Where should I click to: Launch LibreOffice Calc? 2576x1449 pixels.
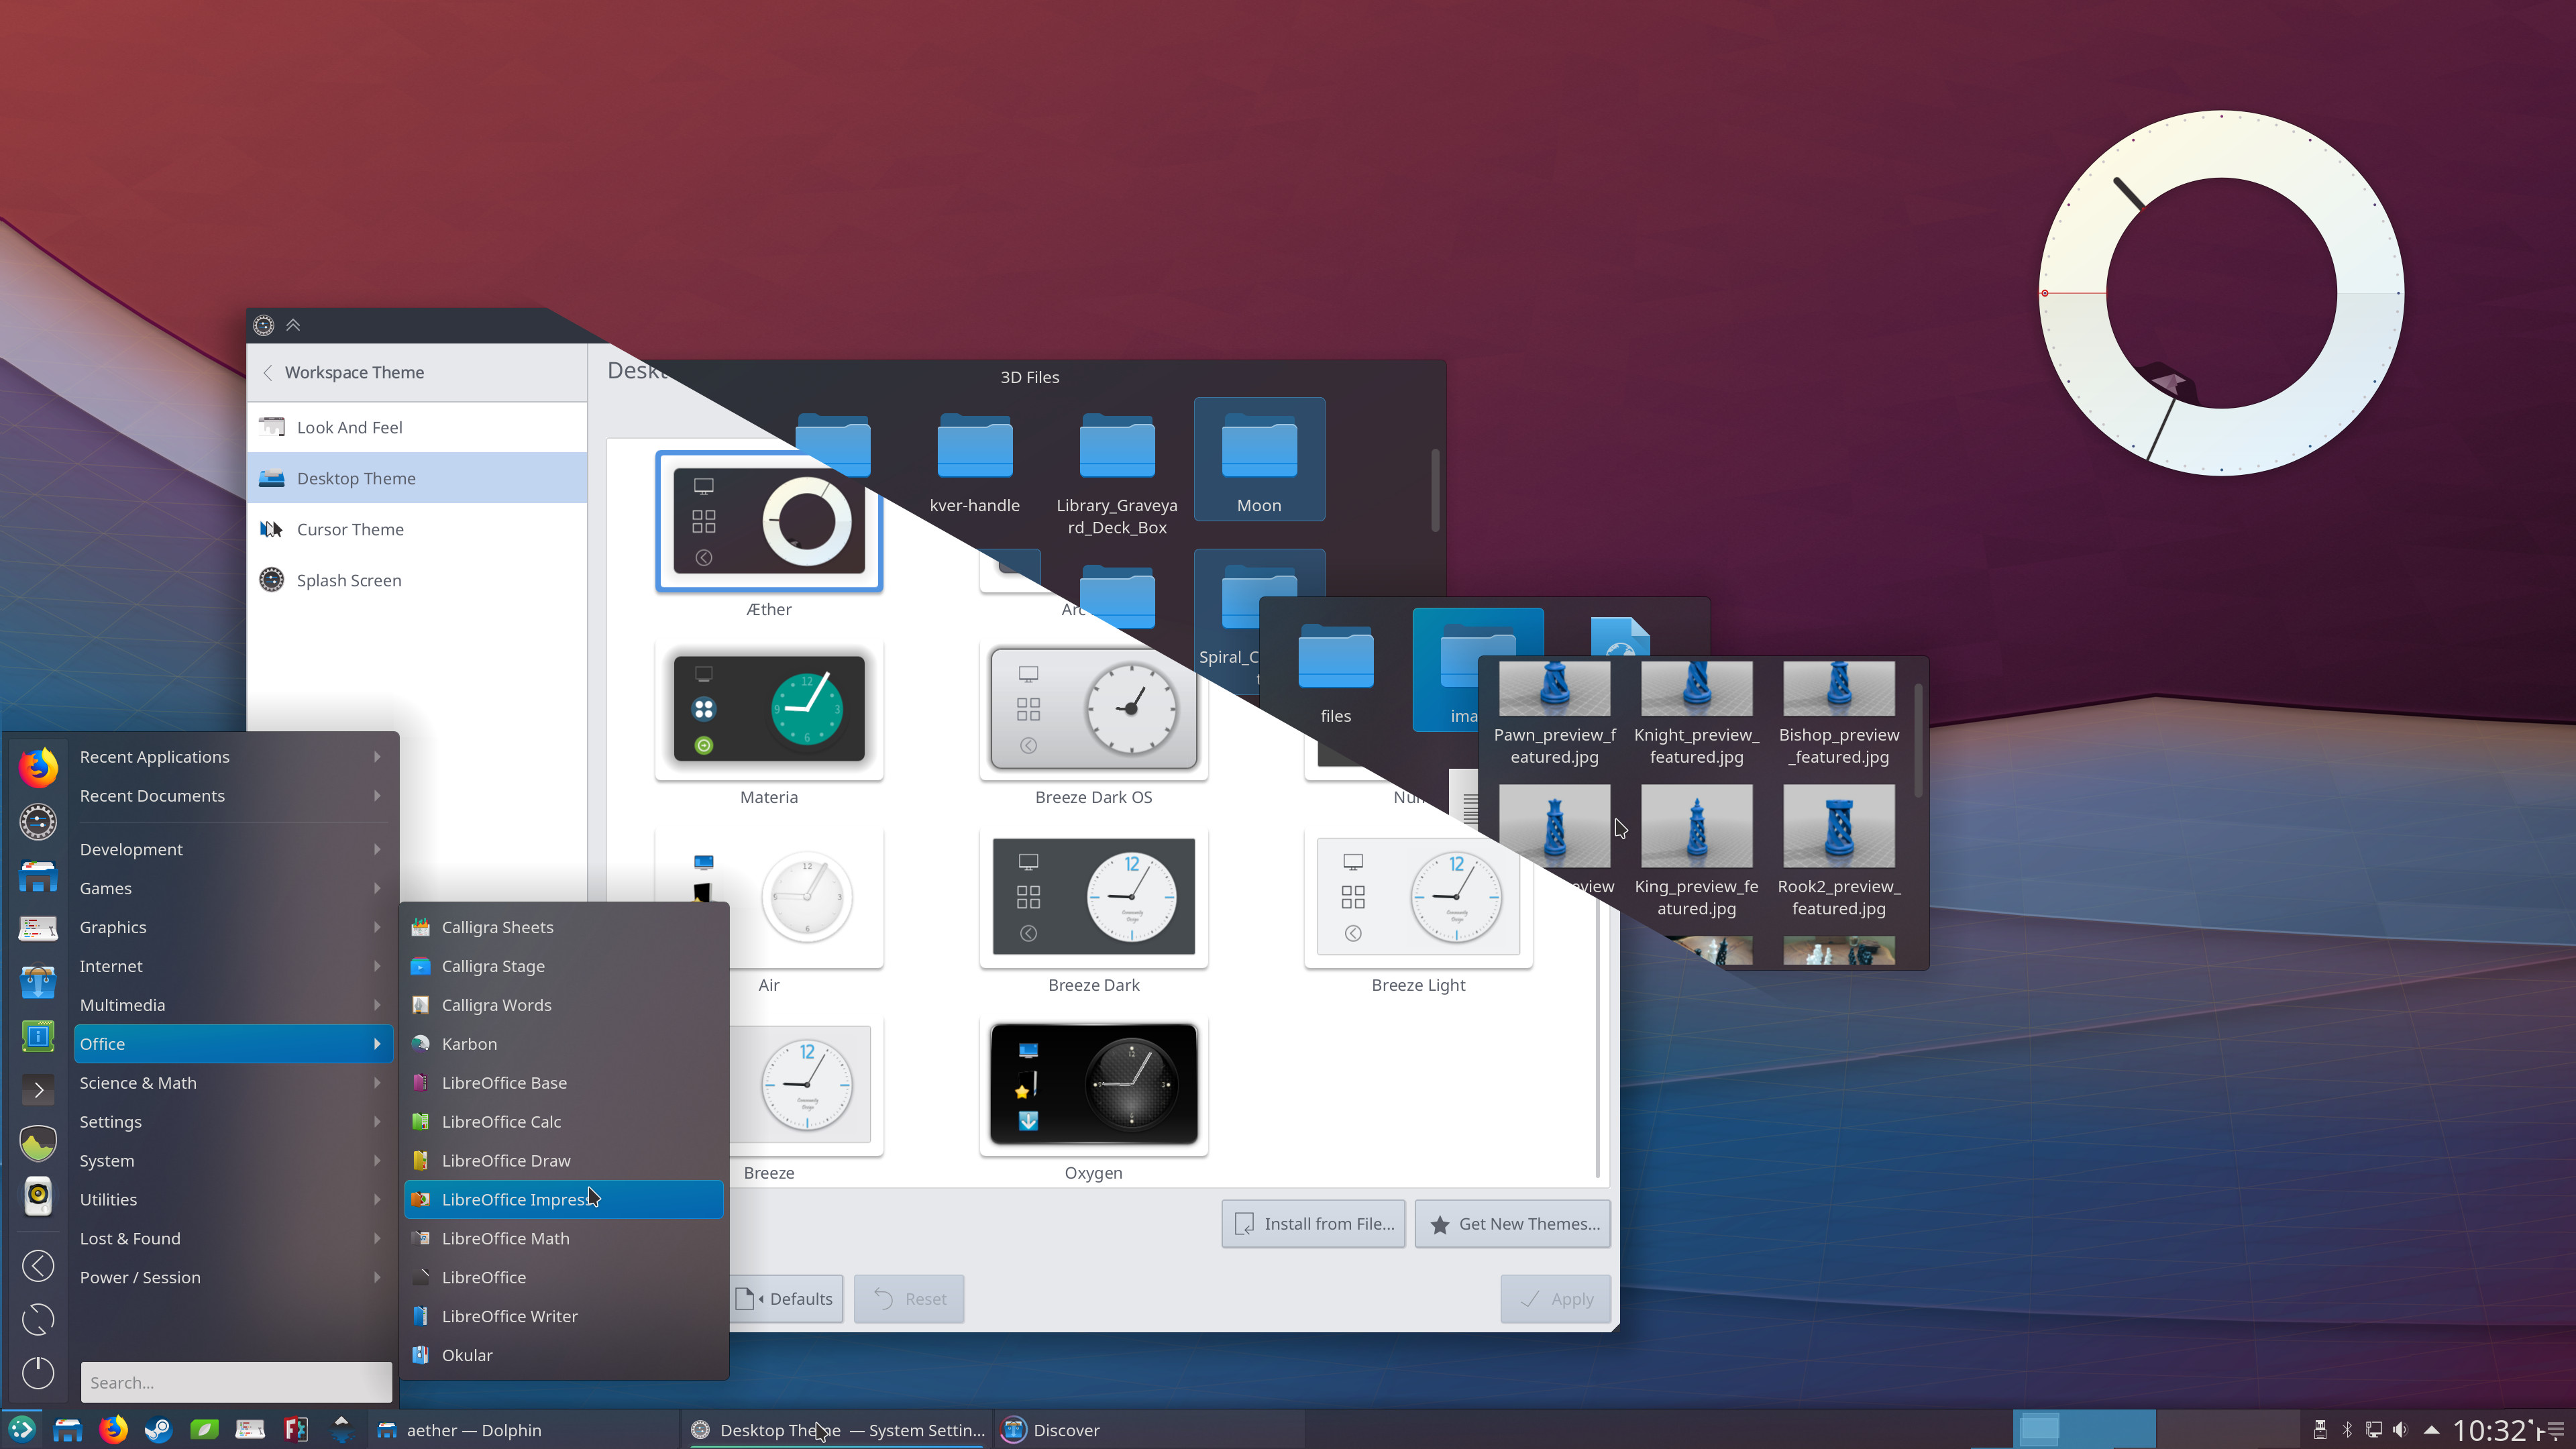pyautogui.click(x=563, y=1122)
